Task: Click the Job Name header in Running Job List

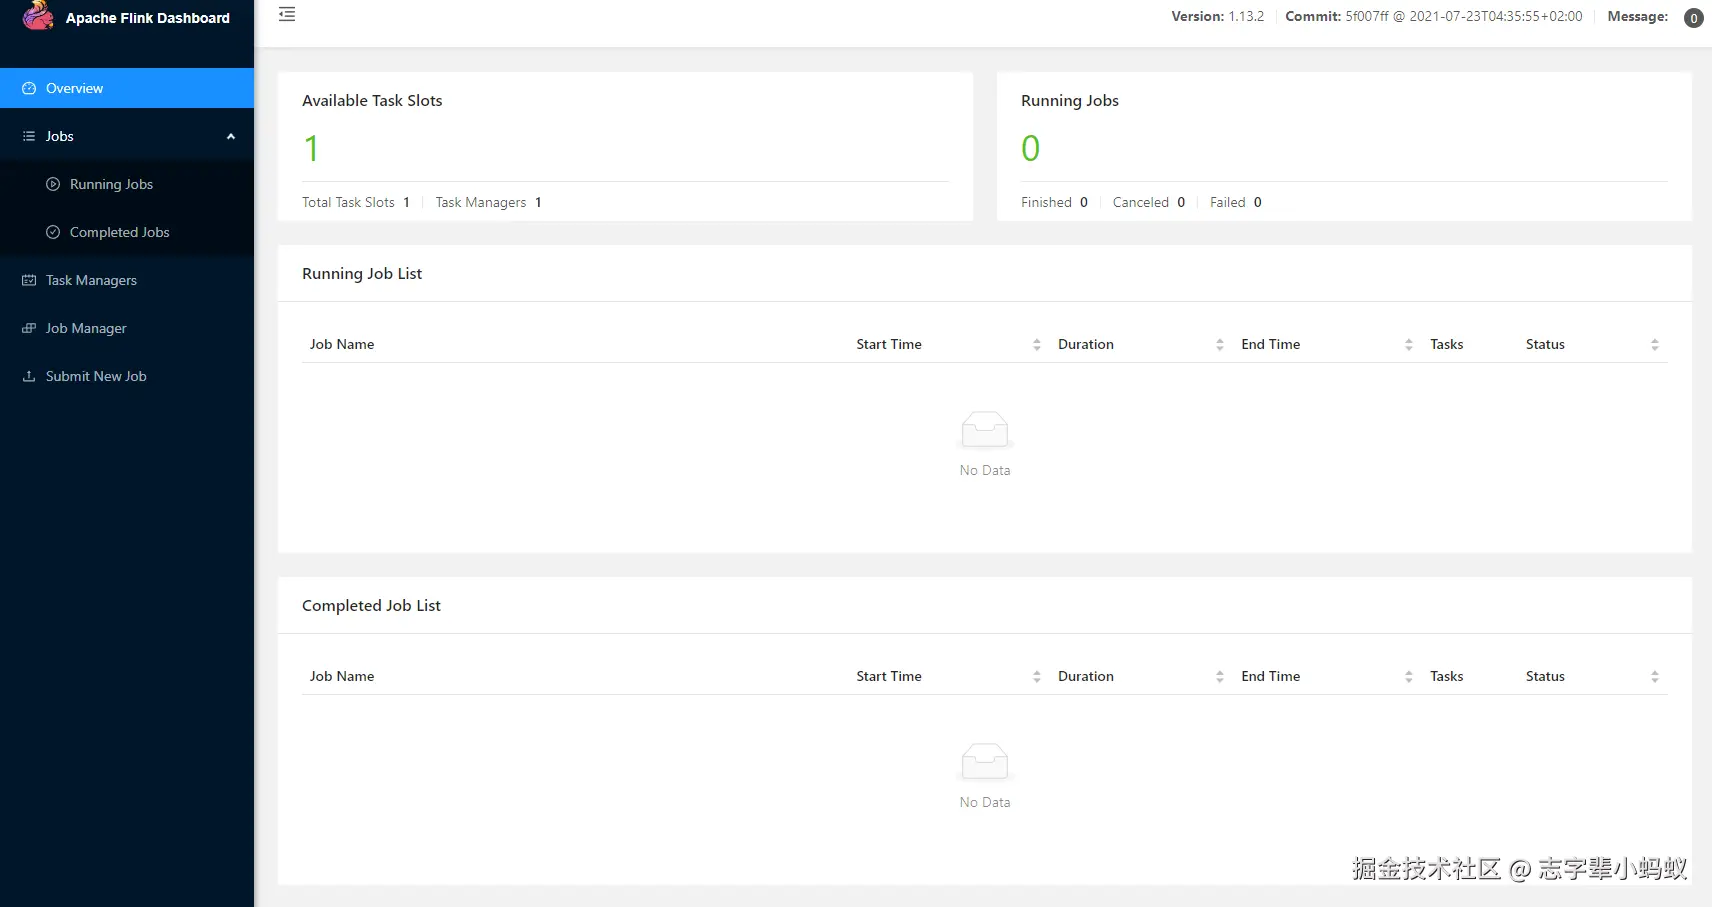Action: click(x=342, y=344)
